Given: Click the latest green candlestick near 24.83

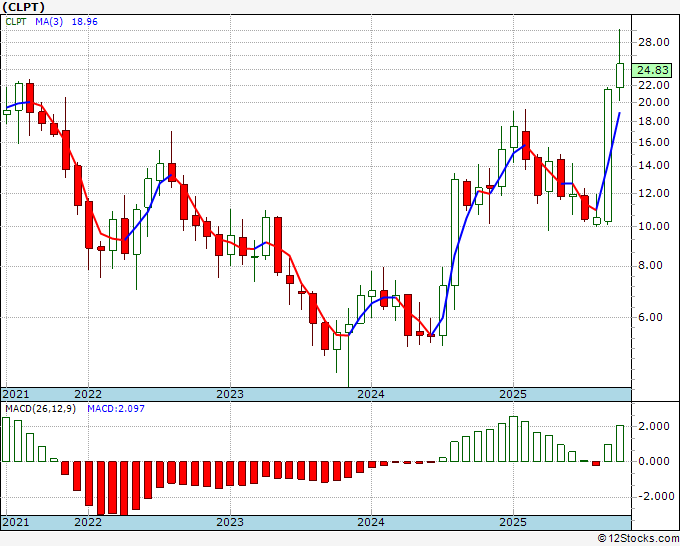Looking at the screenshot, I should pyautogui.click(x=620, y=75).
